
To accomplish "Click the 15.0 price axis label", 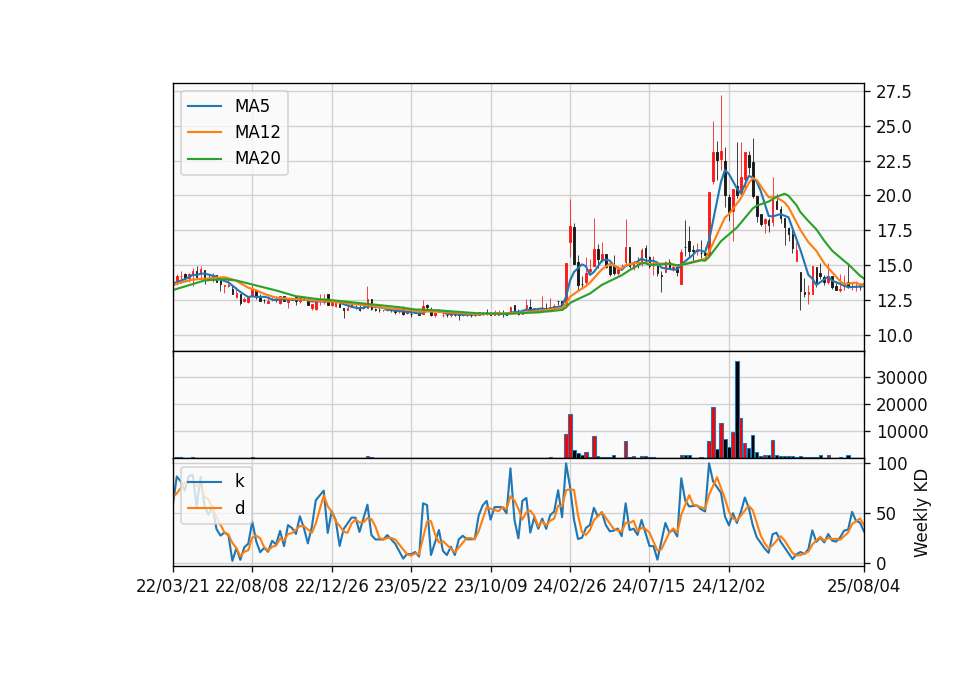I will point(894,266).
